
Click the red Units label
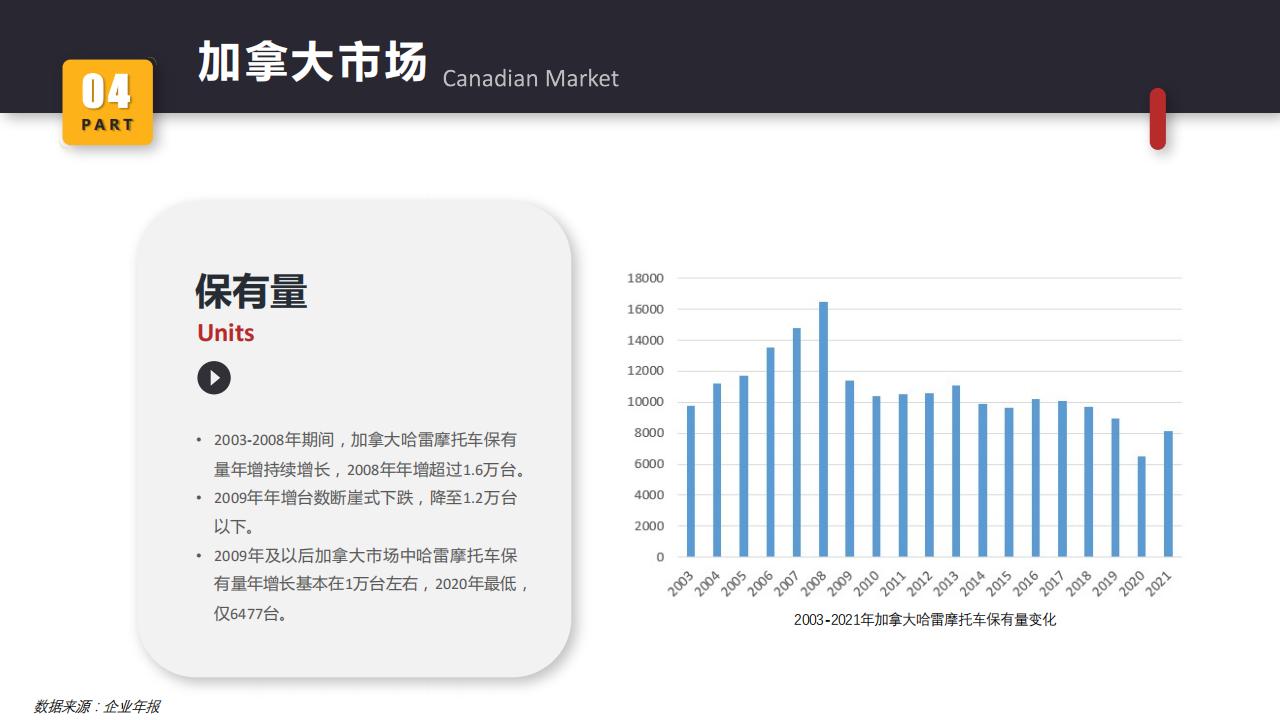pos(226,333)
